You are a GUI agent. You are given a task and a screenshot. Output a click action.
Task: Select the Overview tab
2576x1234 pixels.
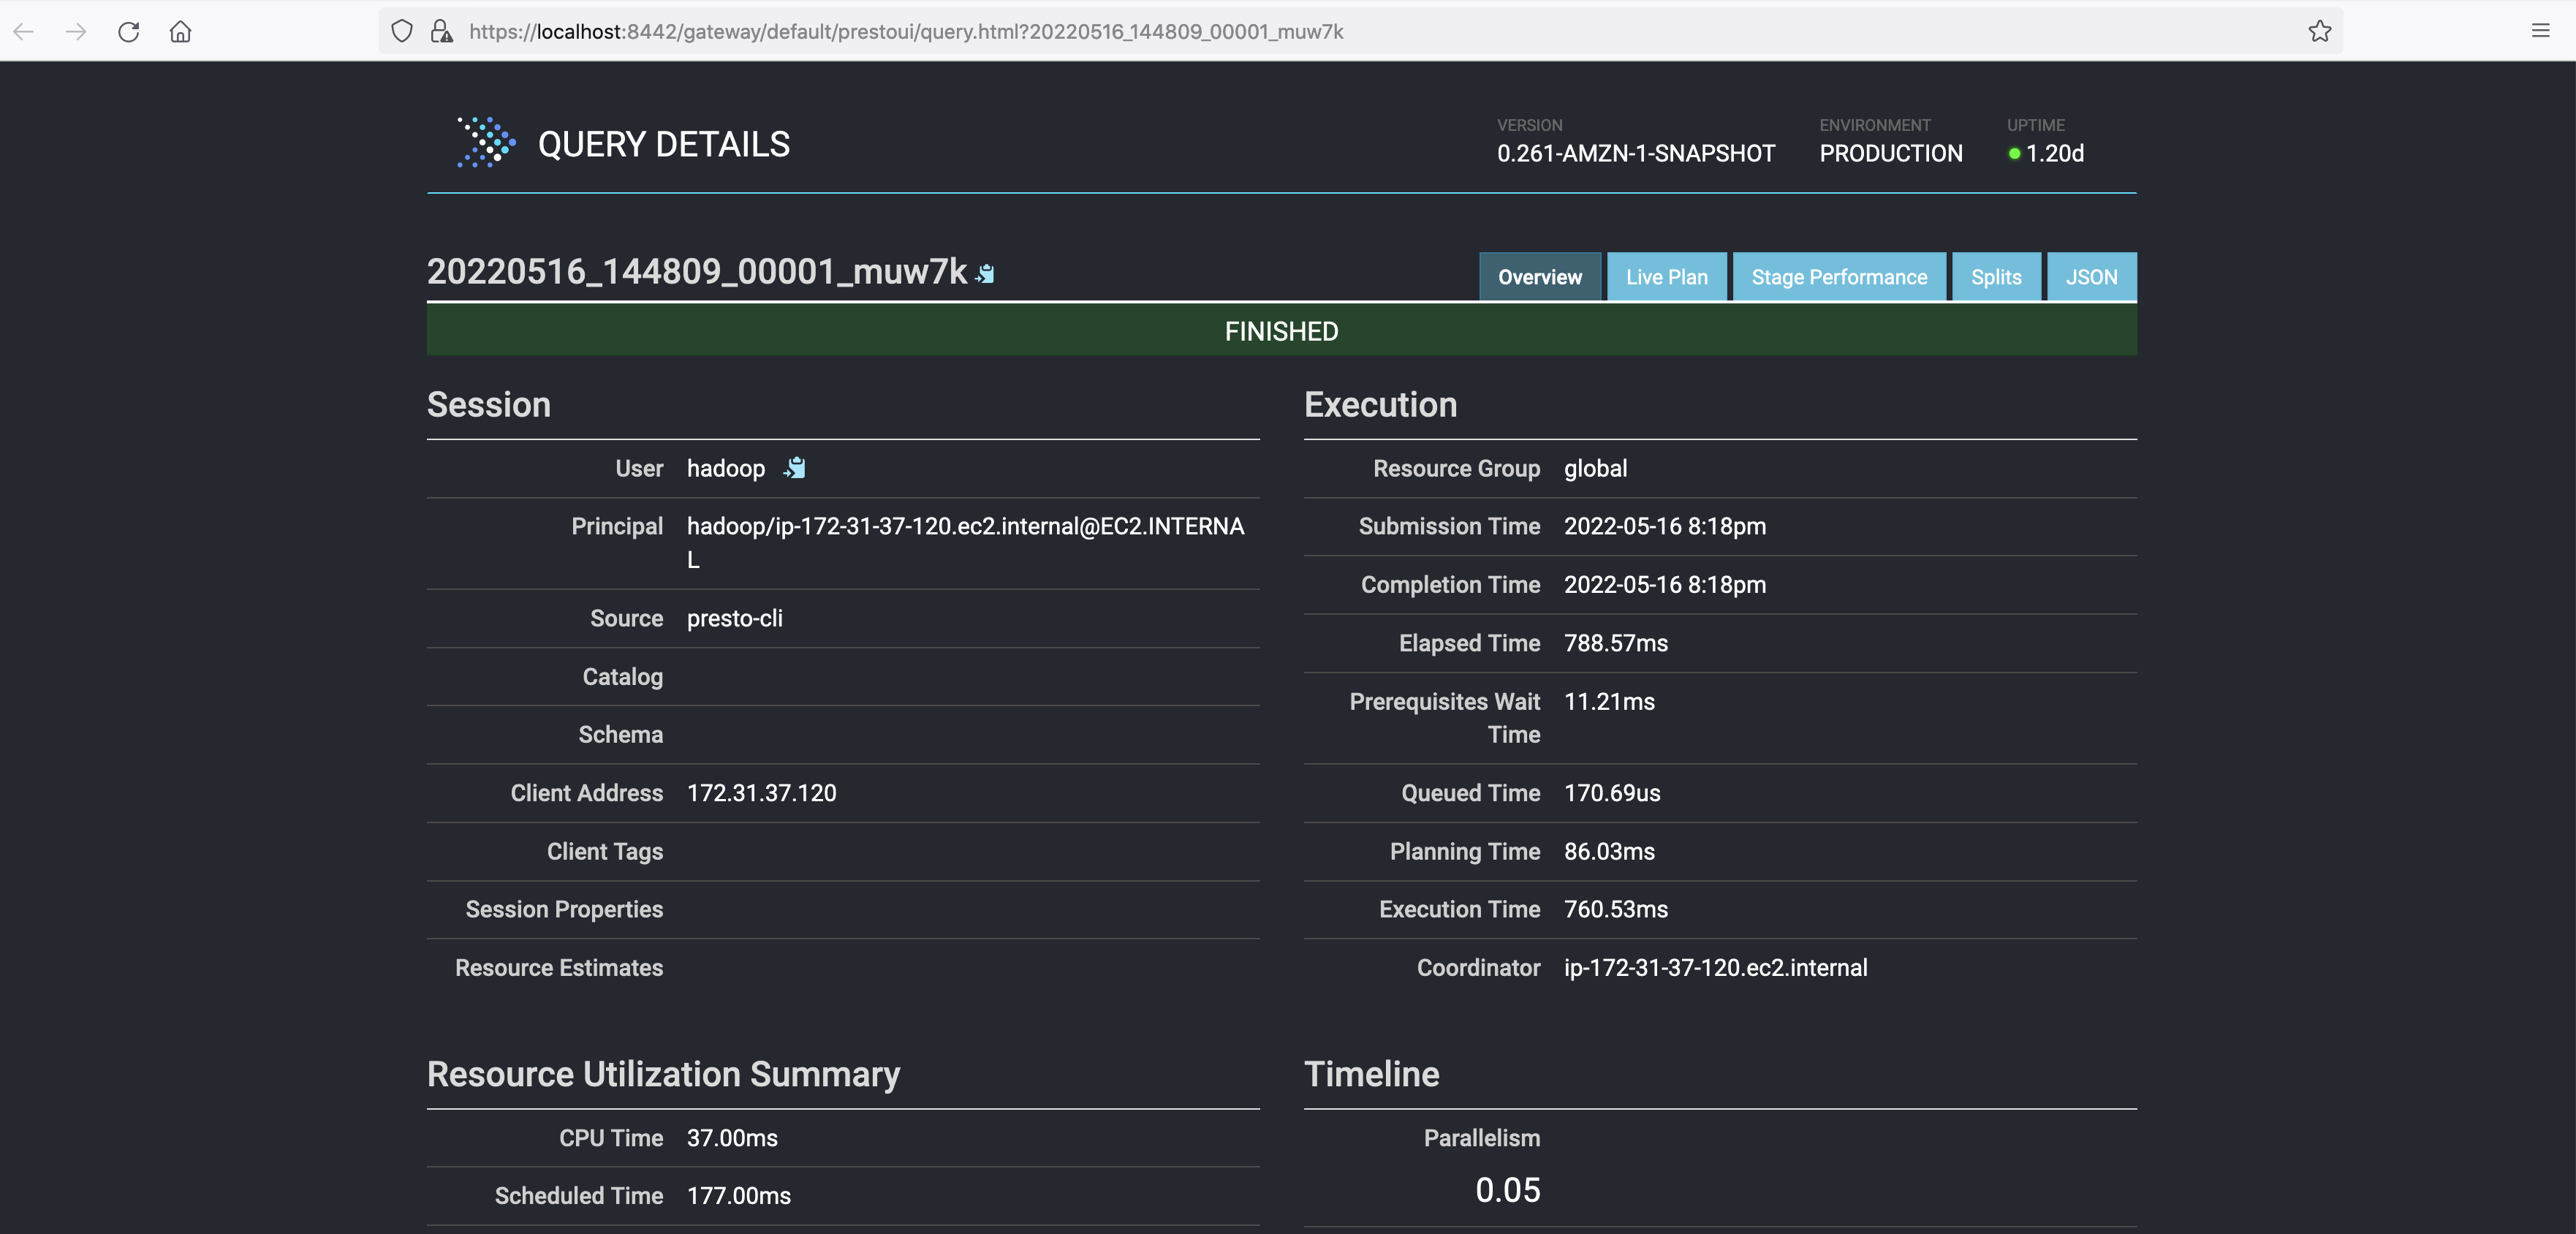click(1539, 277)
